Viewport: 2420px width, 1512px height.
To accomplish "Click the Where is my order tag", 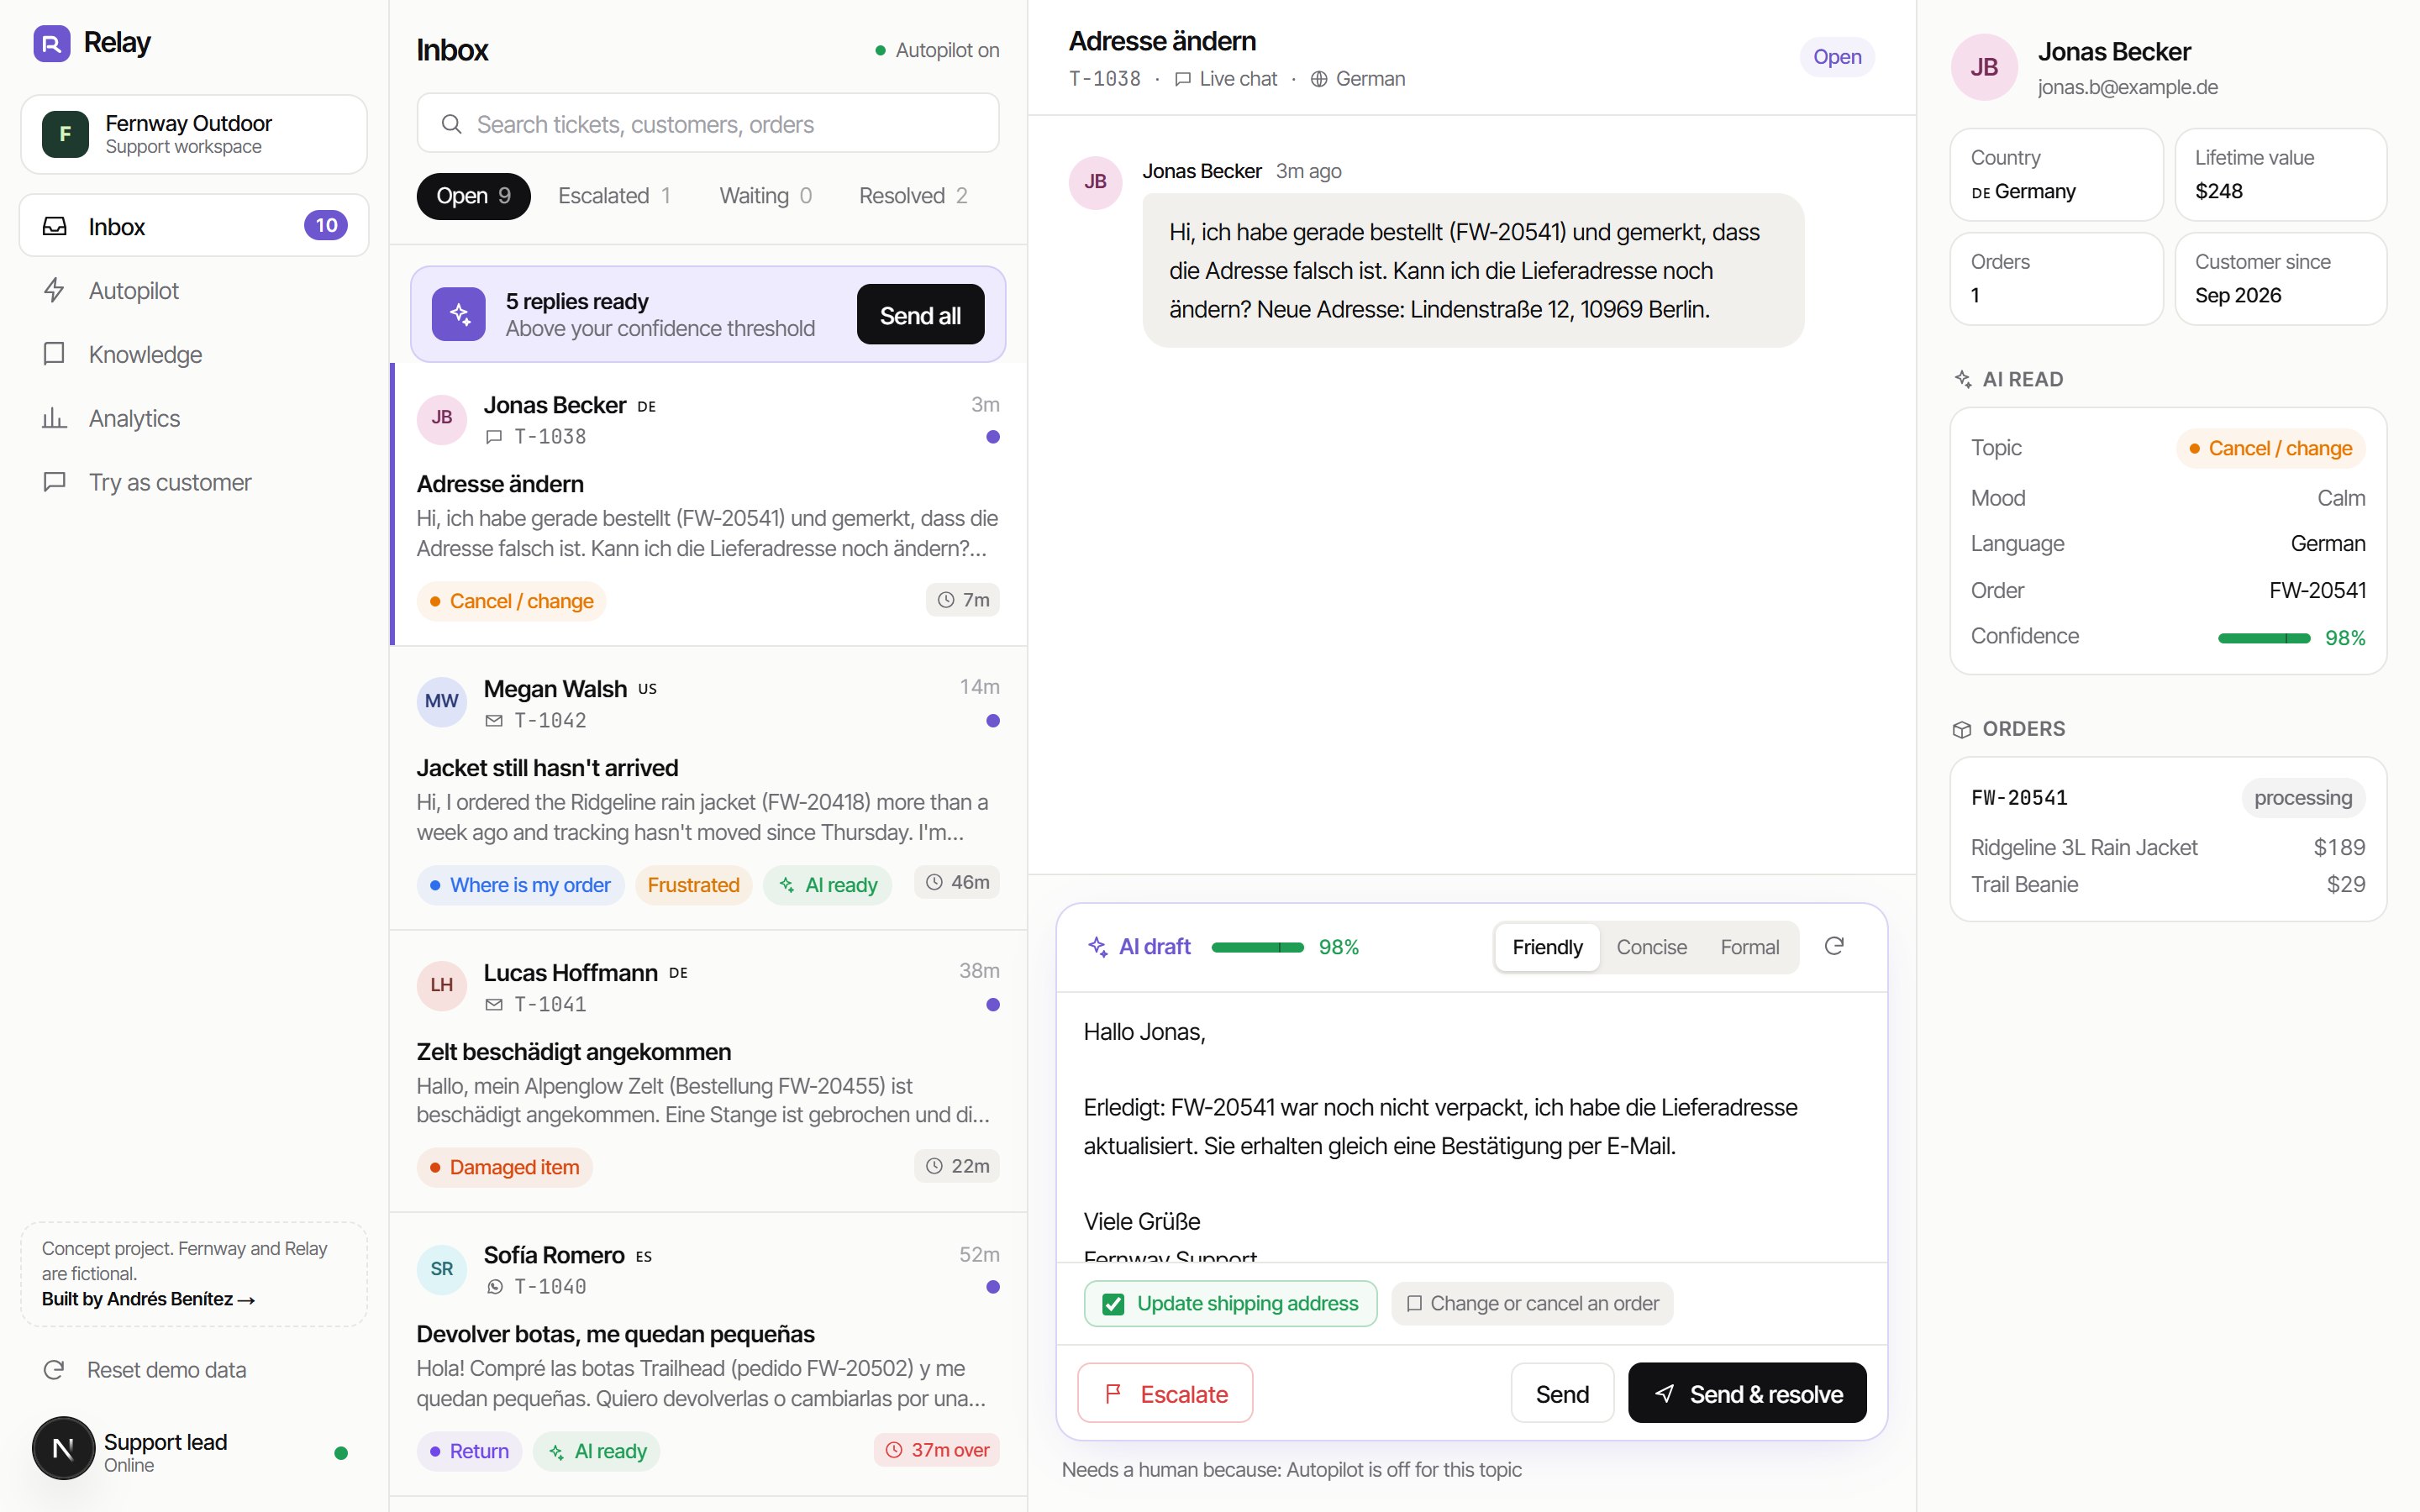I will pos(521,885).
